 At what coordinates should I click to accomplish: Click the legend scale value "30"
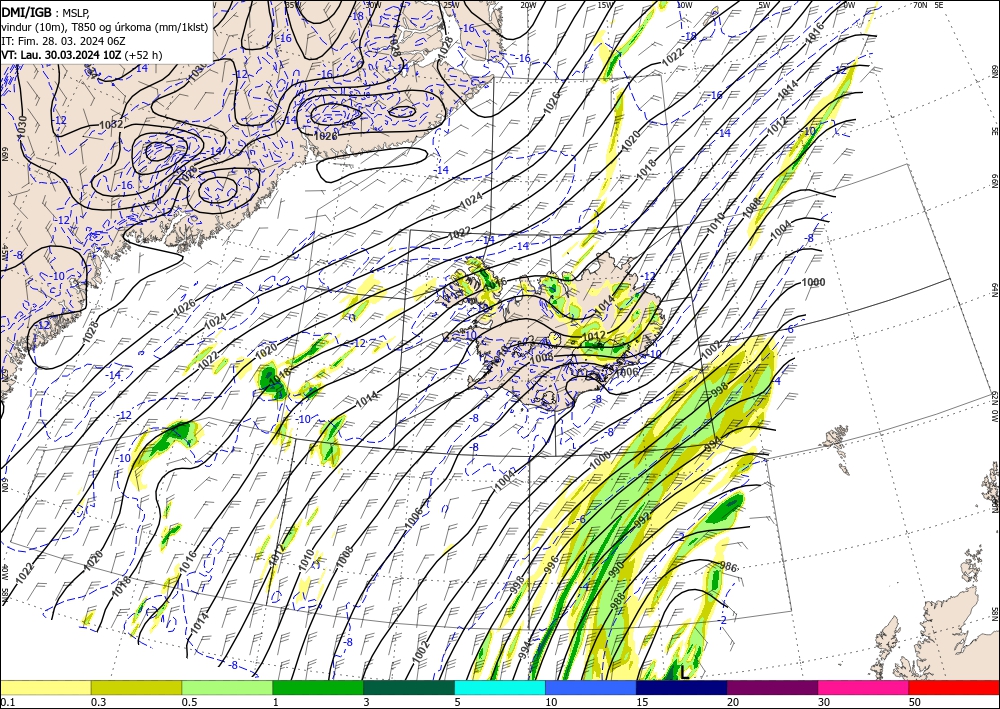click(x=825, y=702)
